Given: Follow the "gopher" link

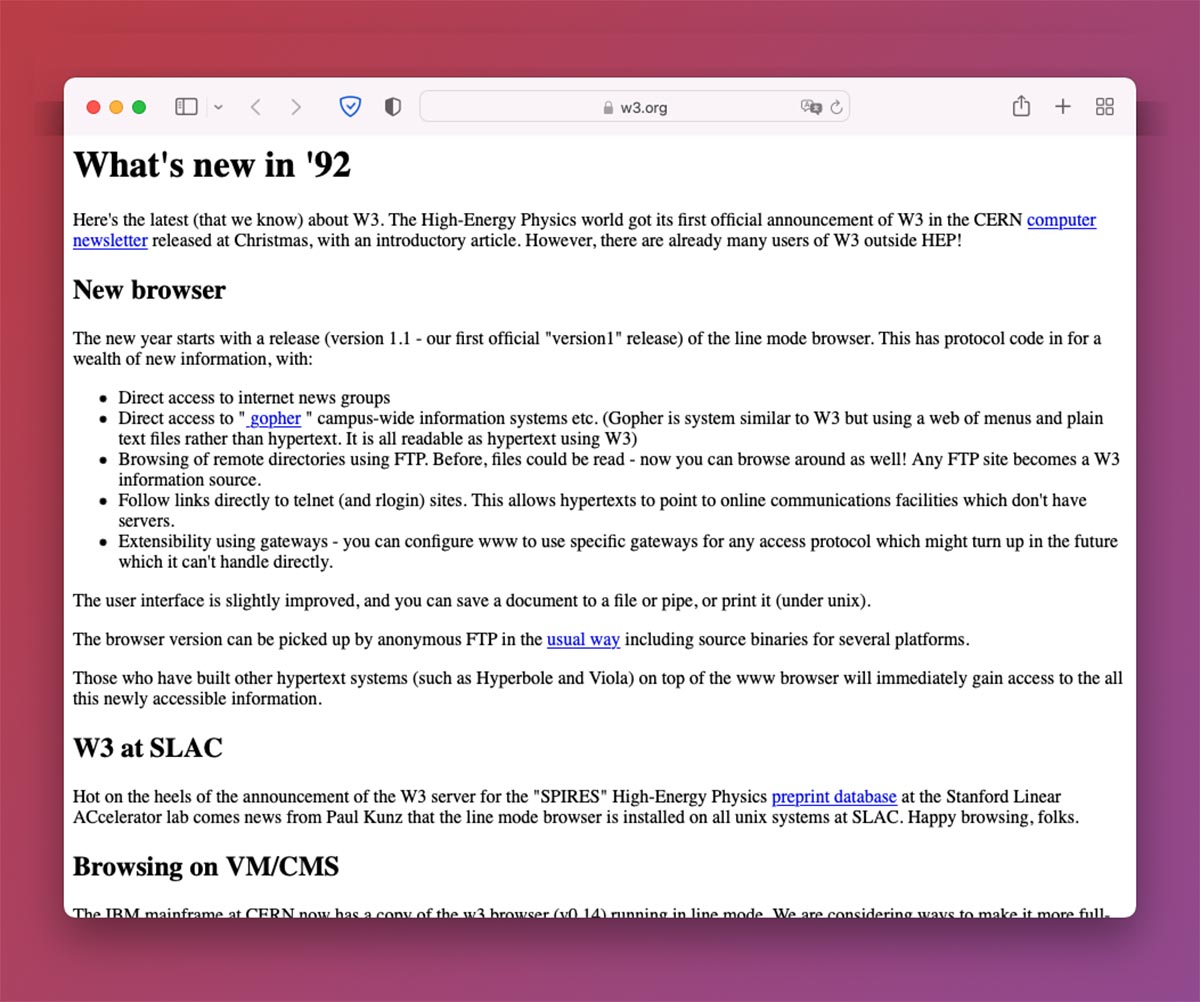Looking at the screenshot, I should pos(273,418).
